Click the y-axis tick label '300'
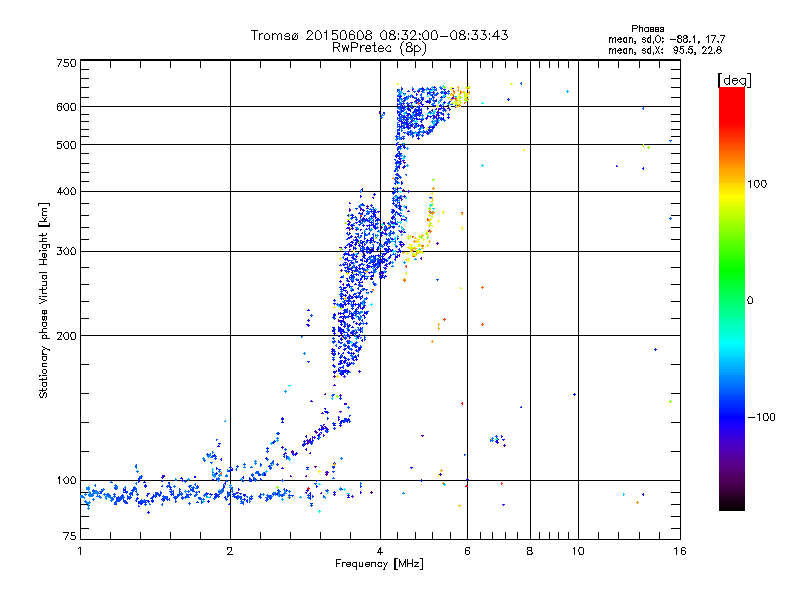 coord(67,252)
